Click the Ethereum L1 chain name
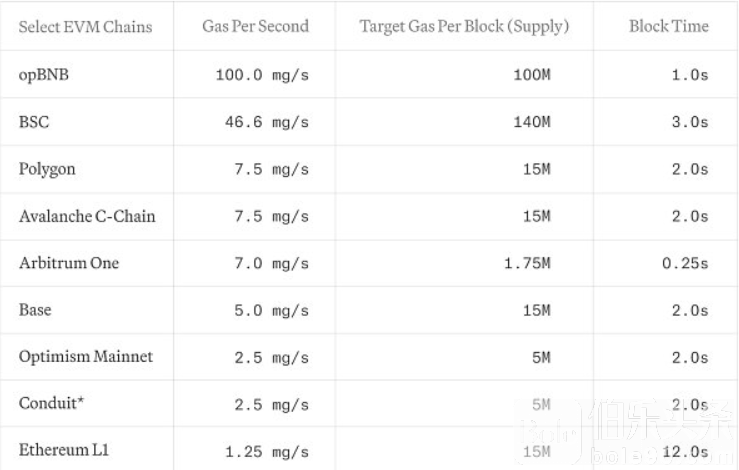The height and width of the screenshot is (470, 739). tap(63, 451)
